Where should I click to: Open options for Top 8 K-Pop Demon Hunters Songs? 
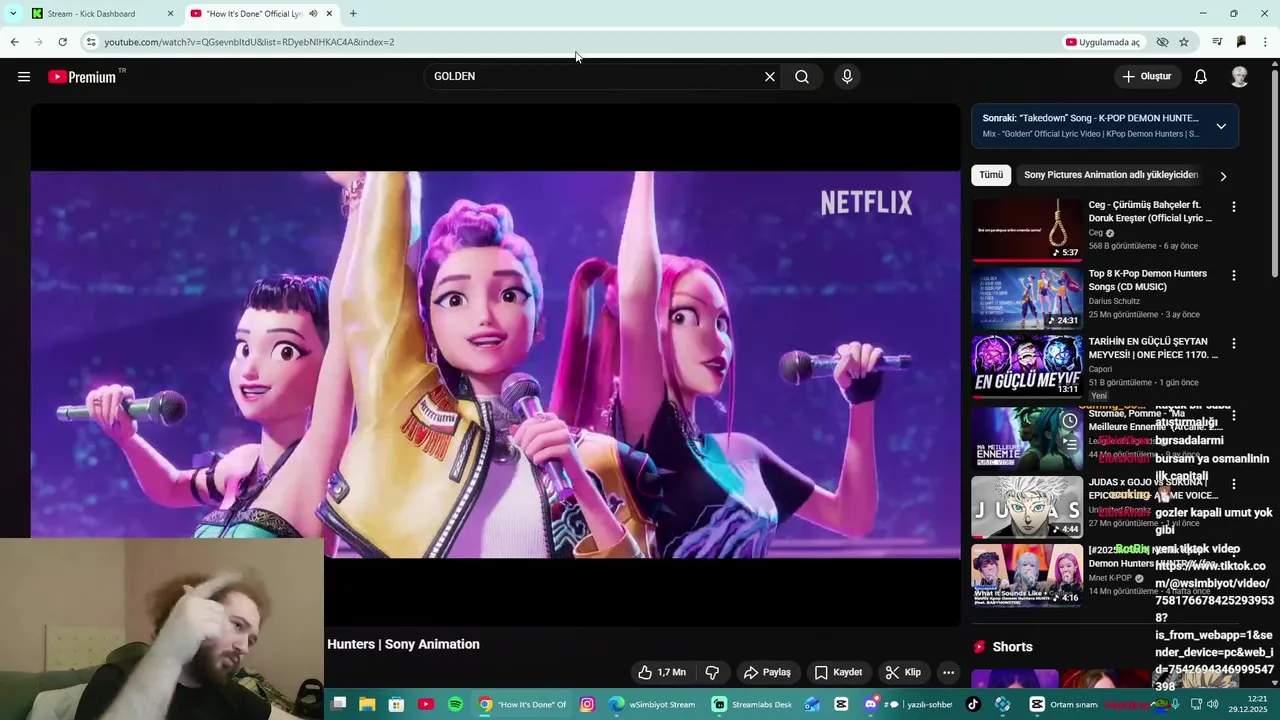(1234, 275)
